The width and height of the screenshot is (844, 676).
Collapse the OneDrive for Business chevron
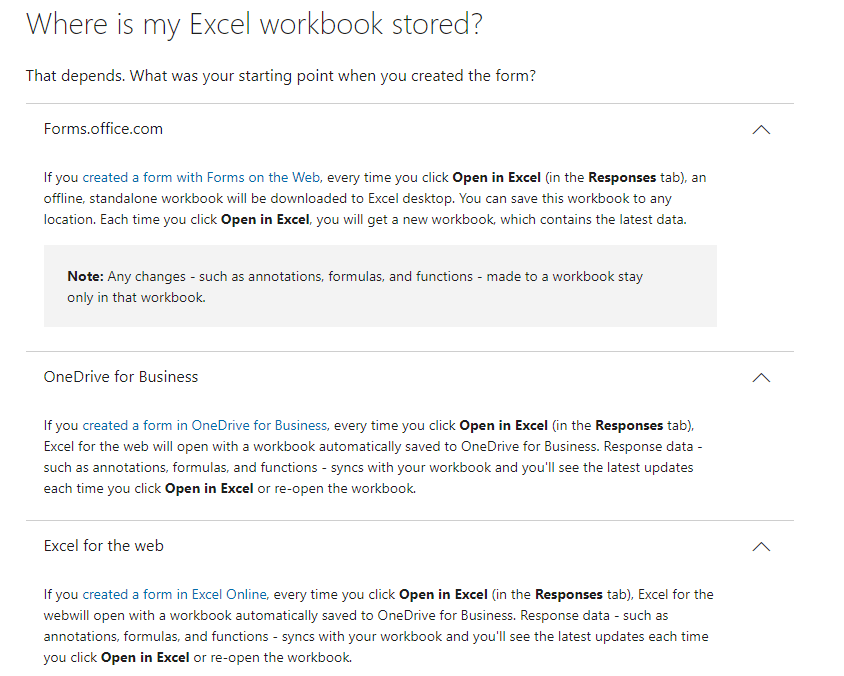click(761, 378)
